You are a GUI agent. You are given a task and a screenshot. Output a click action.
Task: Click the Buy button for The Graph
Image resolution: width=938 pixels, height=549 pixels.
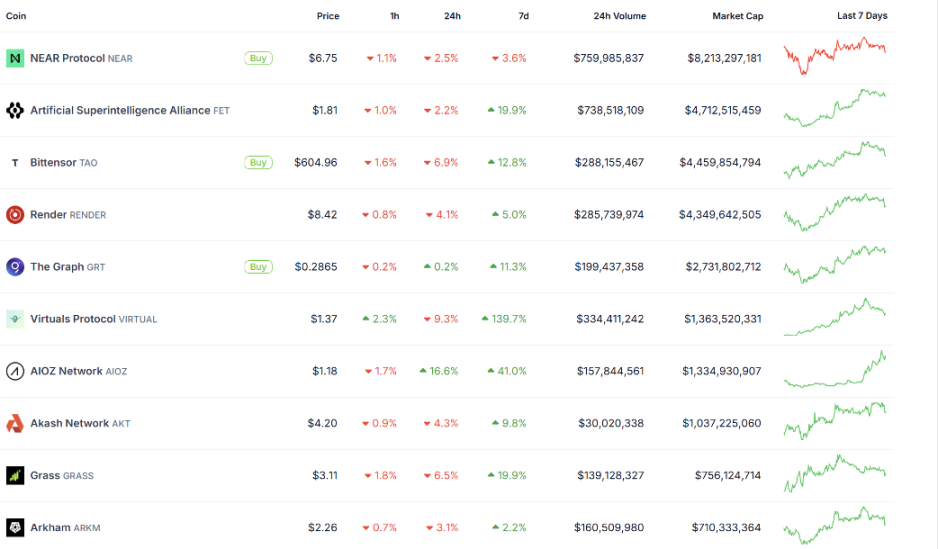(x=258, y=267)
